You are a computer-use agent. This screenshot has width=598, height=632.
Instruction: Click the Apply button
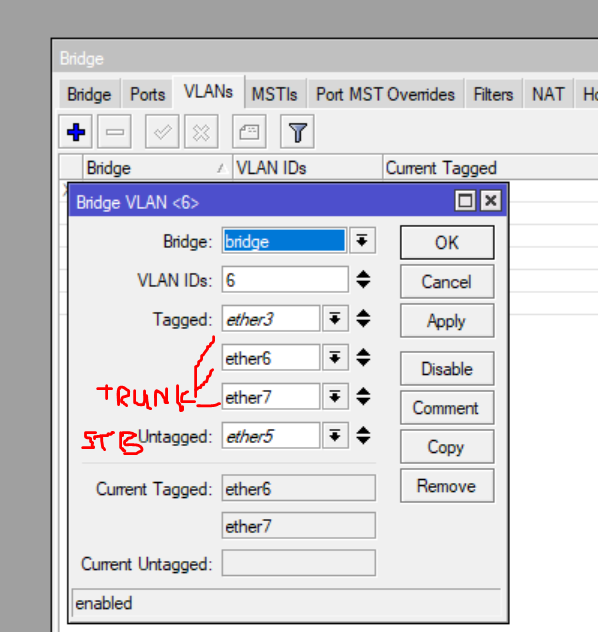pos(447,321)
